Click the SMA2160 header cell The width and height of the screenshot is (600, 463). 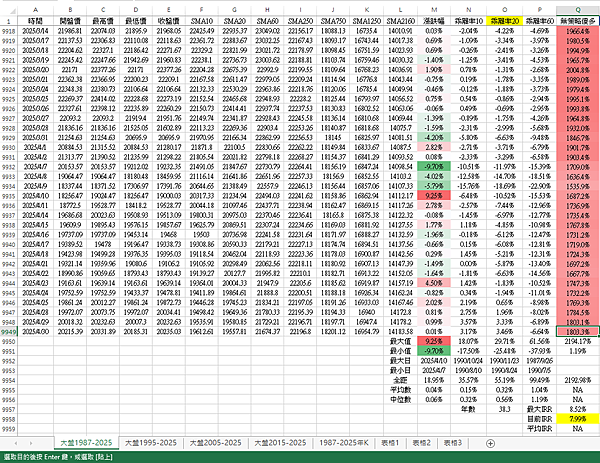[400, 21]
